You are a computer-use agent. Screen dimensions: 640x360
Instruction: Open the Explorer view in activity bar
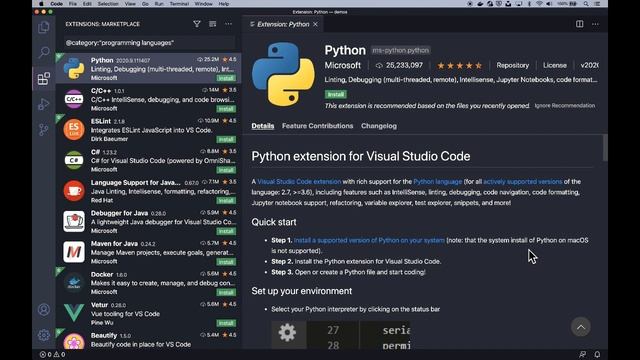[x=44, y=27]
